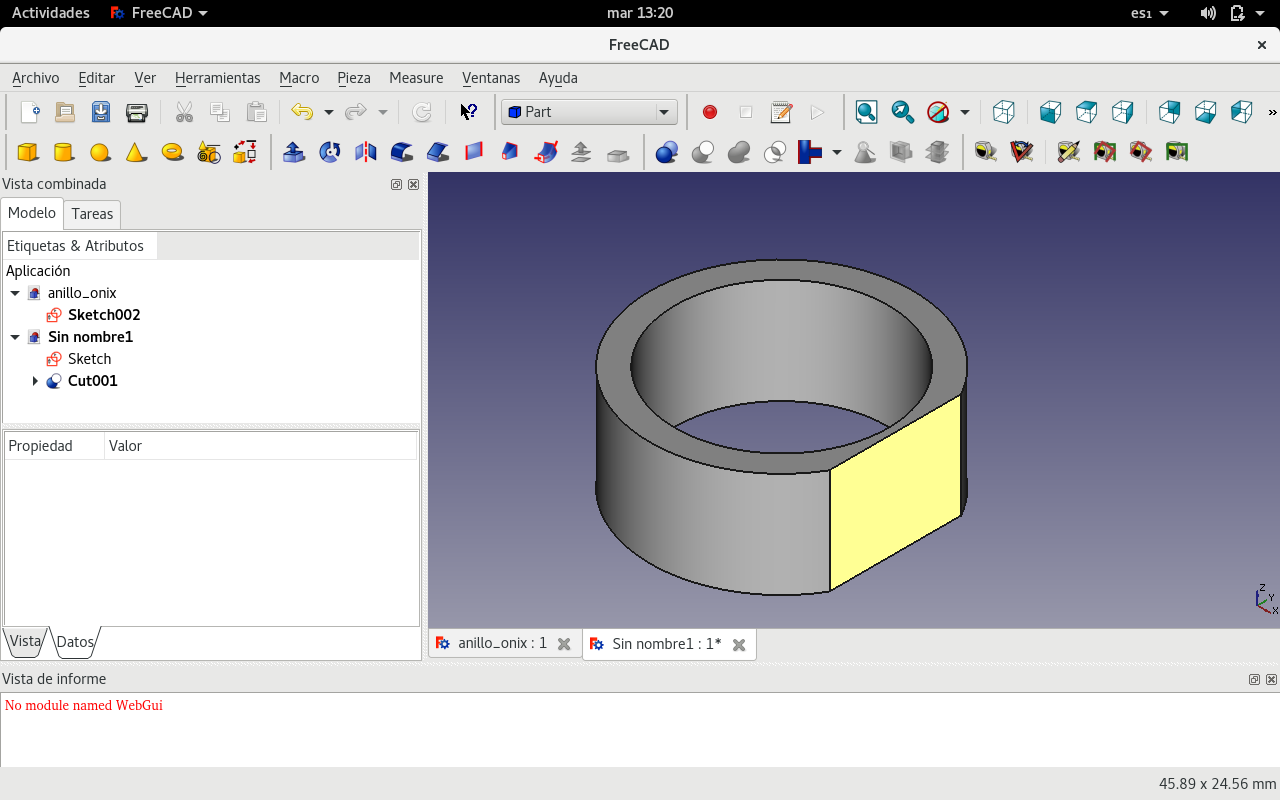
Task: Open the parametric primitives creation tool
Action: pos(208,152)
